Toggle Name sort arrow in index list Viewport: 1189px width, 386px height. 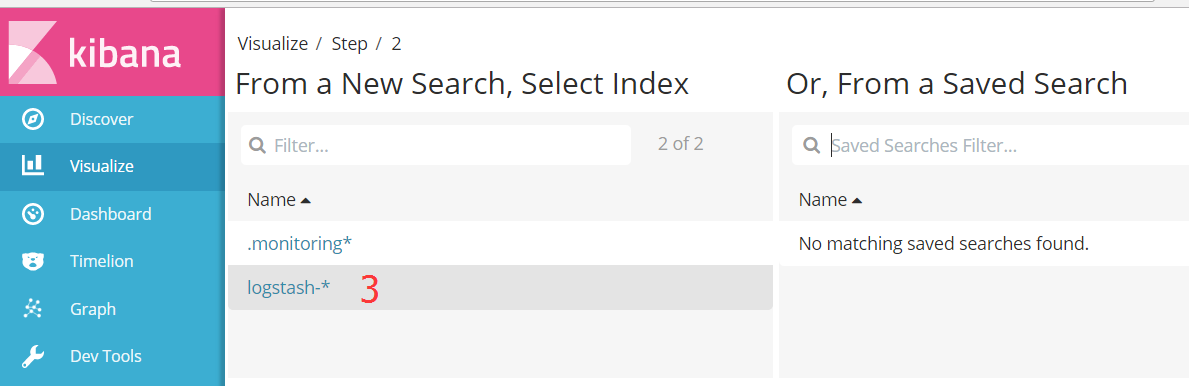[306, 200]
